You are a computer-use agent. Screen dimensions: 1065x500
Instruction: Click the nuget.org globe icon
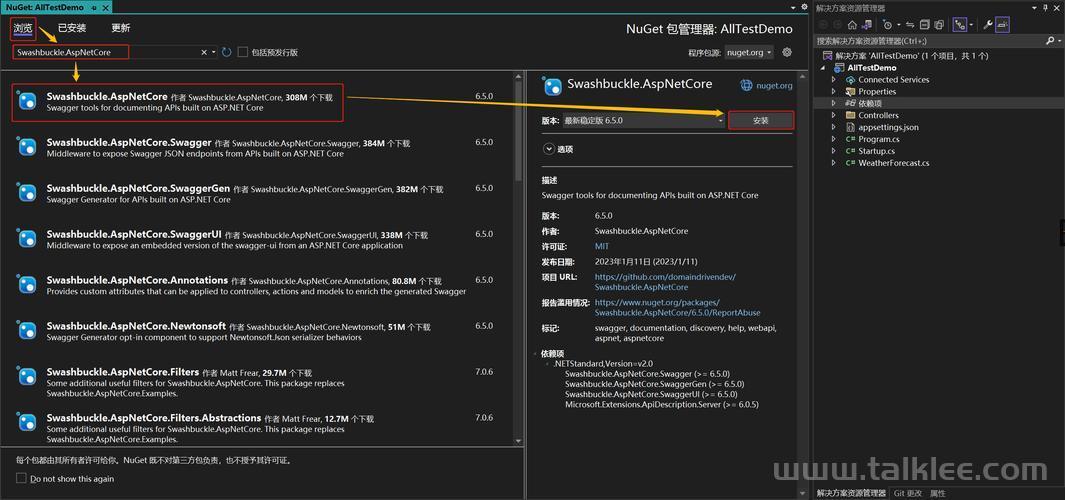pyautogui.click(x=746, y=86)
